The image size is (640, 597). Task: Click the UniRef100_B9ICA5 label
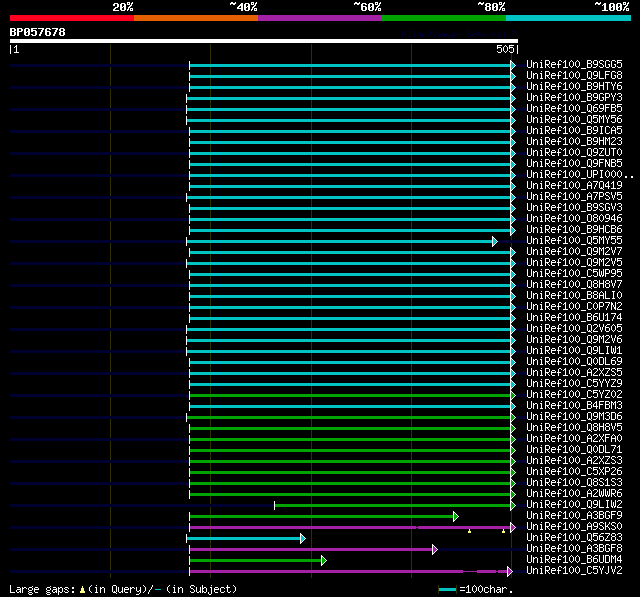pyautogui.click(x=574, y=131)
